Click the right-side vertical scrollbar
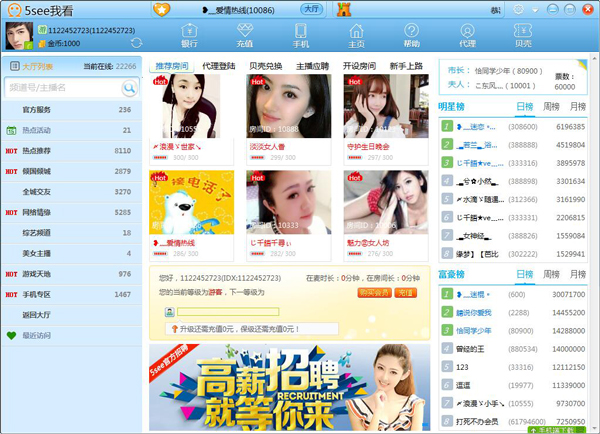The height and width of the screenshot is (434, 600). coord(594,245)
